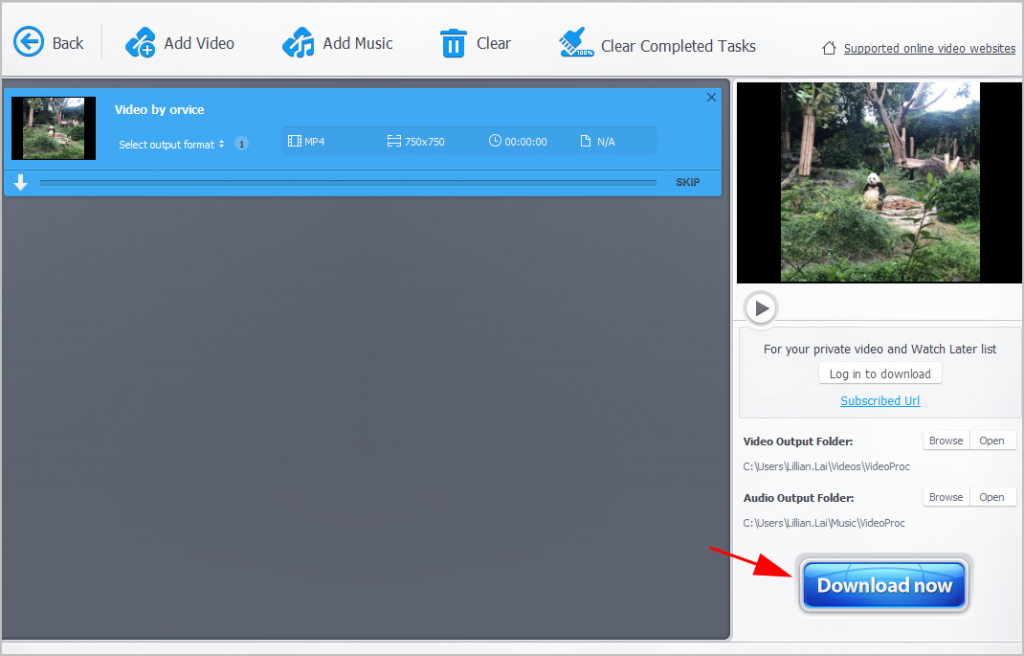Browse for Video Output Folder

point(945,441)
